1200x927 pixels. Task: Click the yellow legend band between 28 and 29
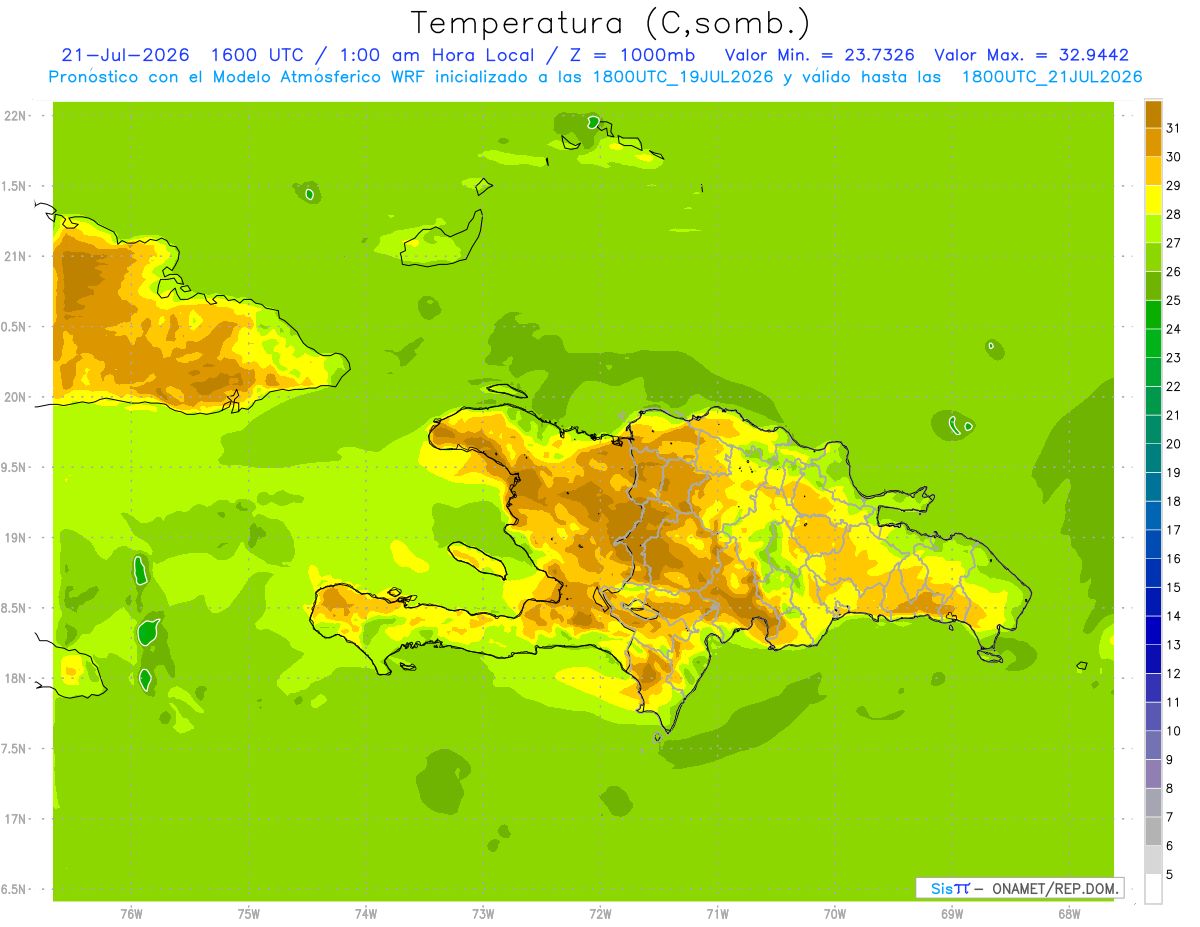(1153, 199)
